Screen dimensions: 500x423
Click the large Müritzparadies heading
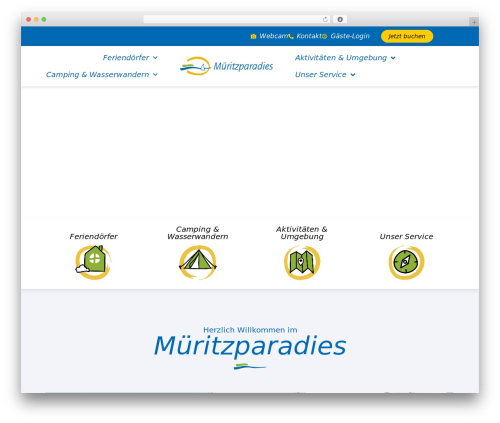tap(250, 347)
